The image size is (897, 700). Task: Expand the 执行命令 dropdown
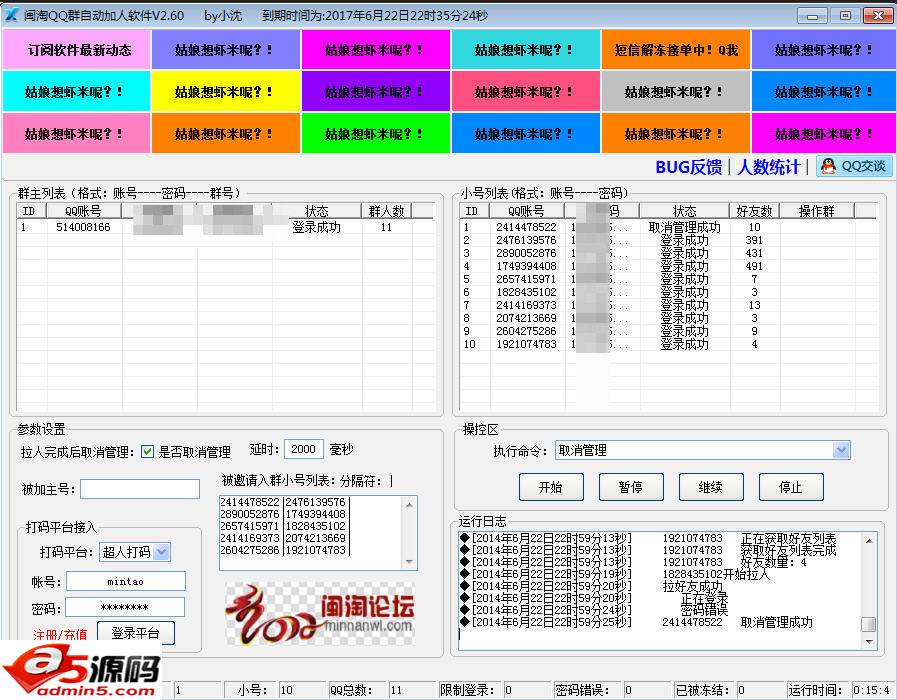[x=841, y=451]
